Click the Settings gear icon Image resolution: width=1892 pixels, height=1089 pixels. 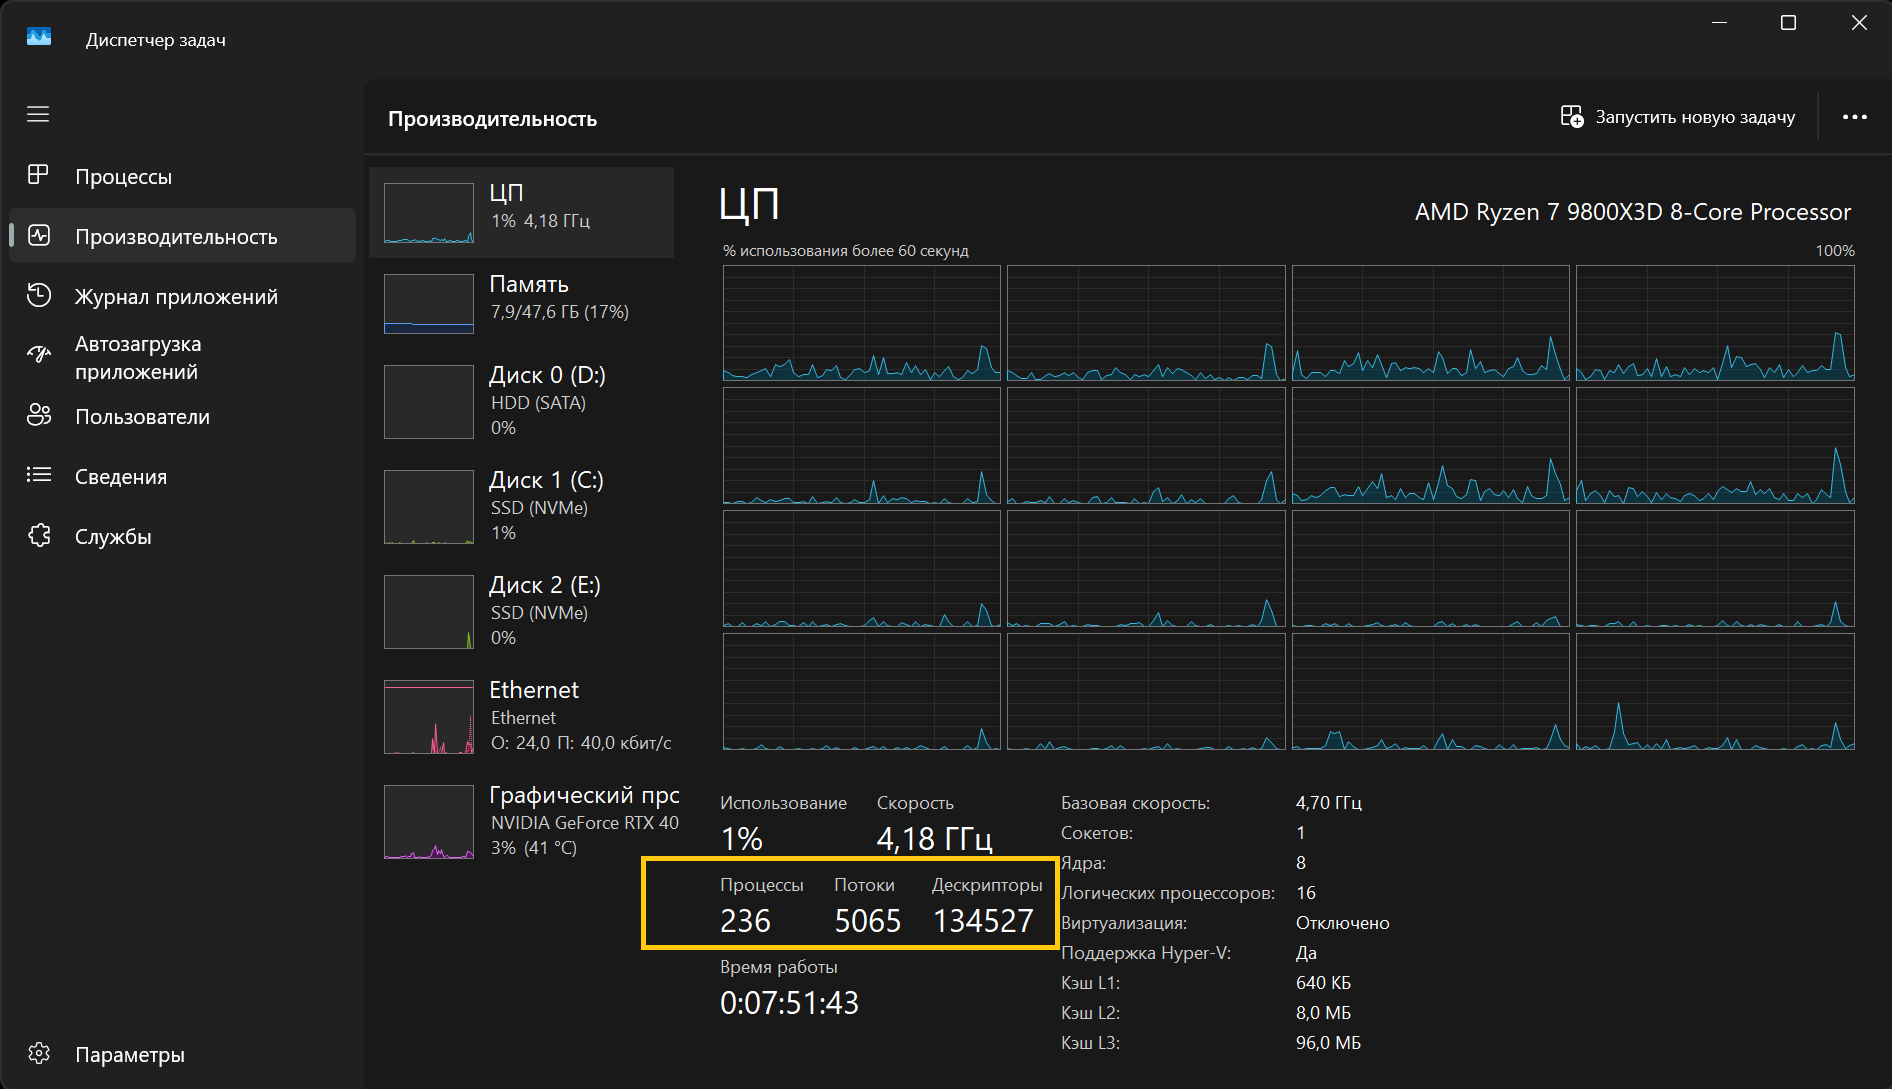pos(39,1053)
